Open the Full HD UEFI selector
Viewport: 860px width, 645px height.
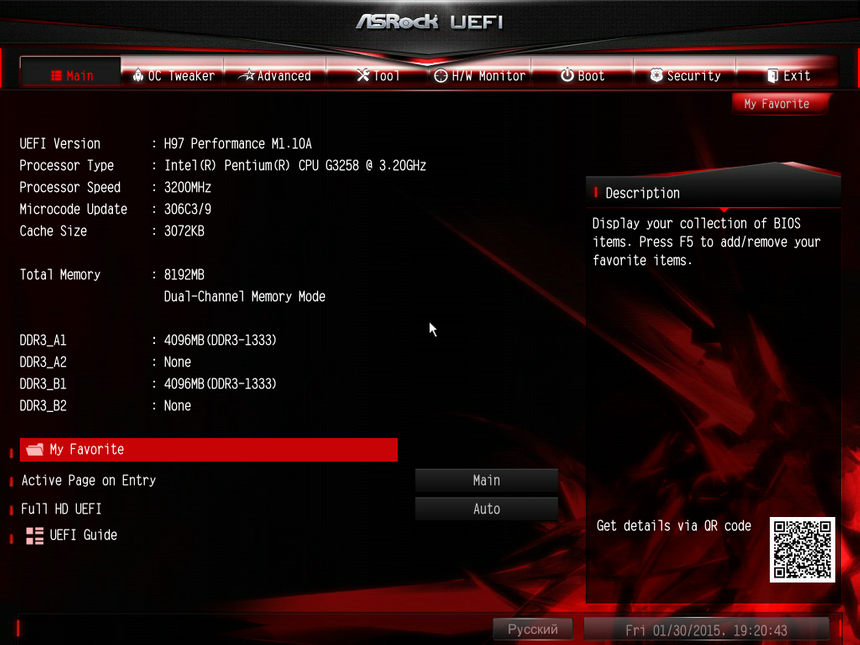tap(486, 509)
